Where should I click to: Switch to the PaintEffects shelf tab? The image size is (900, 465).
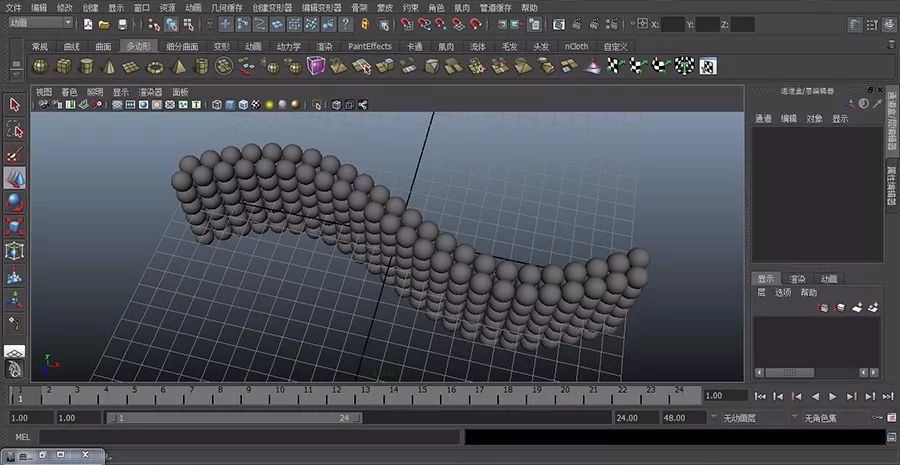click(370, 46)
